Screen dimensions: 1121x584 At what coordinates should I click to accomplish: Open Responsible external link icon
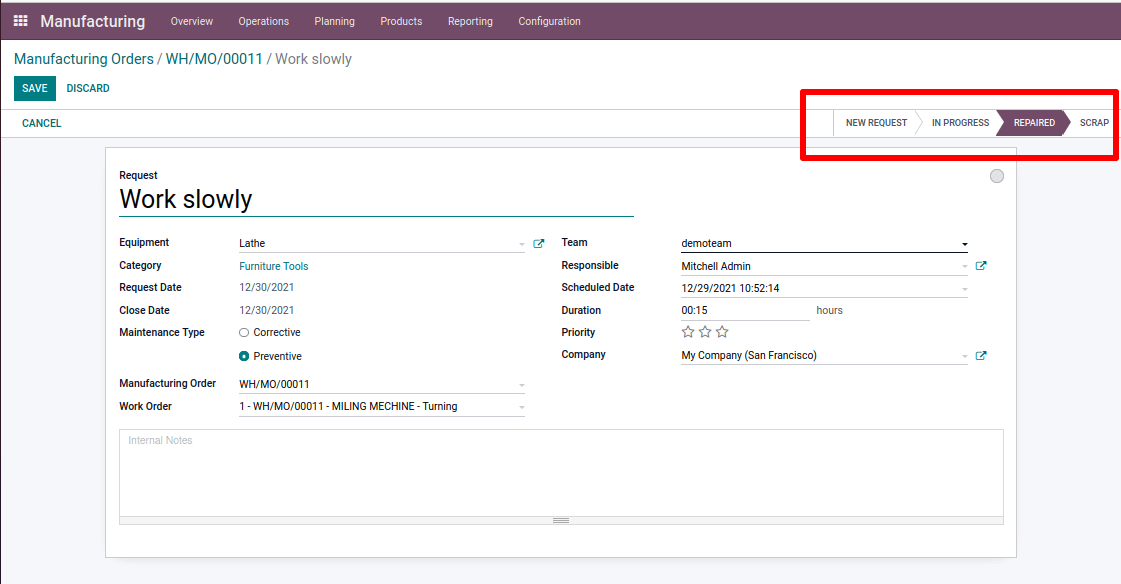[981, 266]
